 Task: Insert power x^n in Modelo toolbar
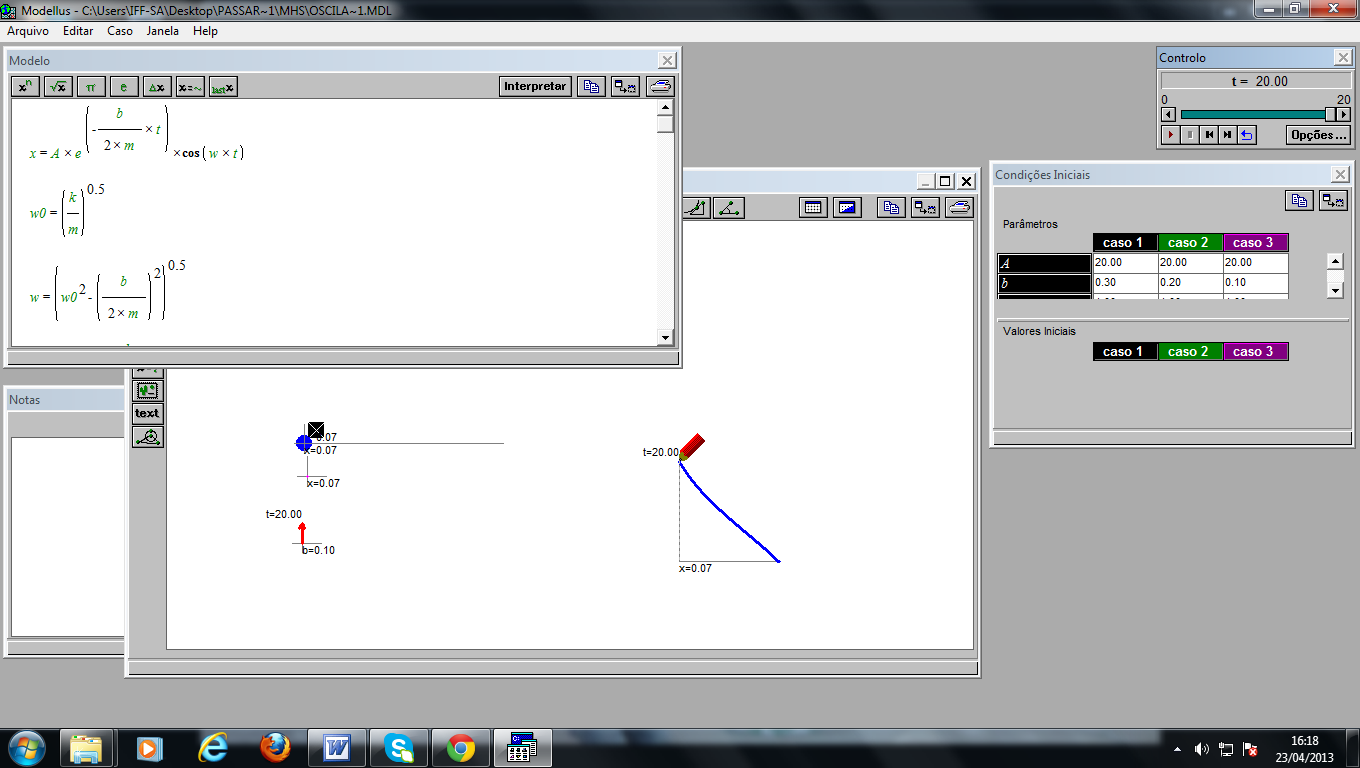pos(26,87)
